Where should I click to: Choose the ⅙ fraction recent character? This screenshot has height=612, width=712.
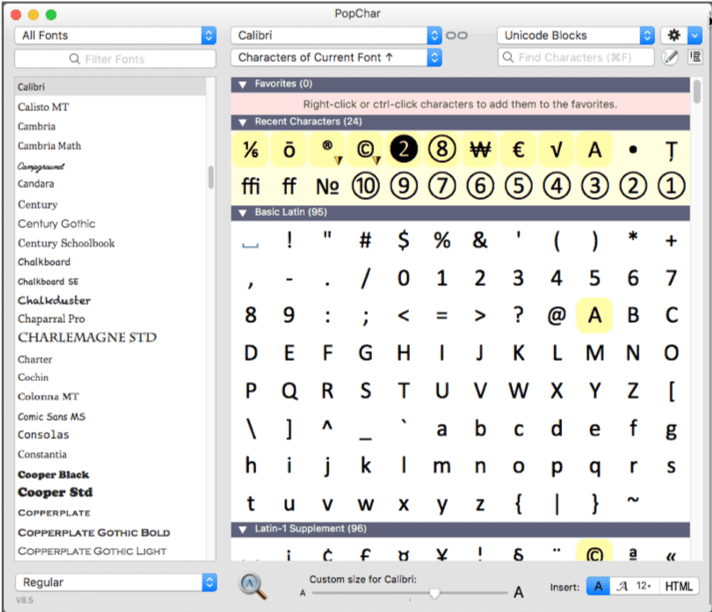click(251, 149)
